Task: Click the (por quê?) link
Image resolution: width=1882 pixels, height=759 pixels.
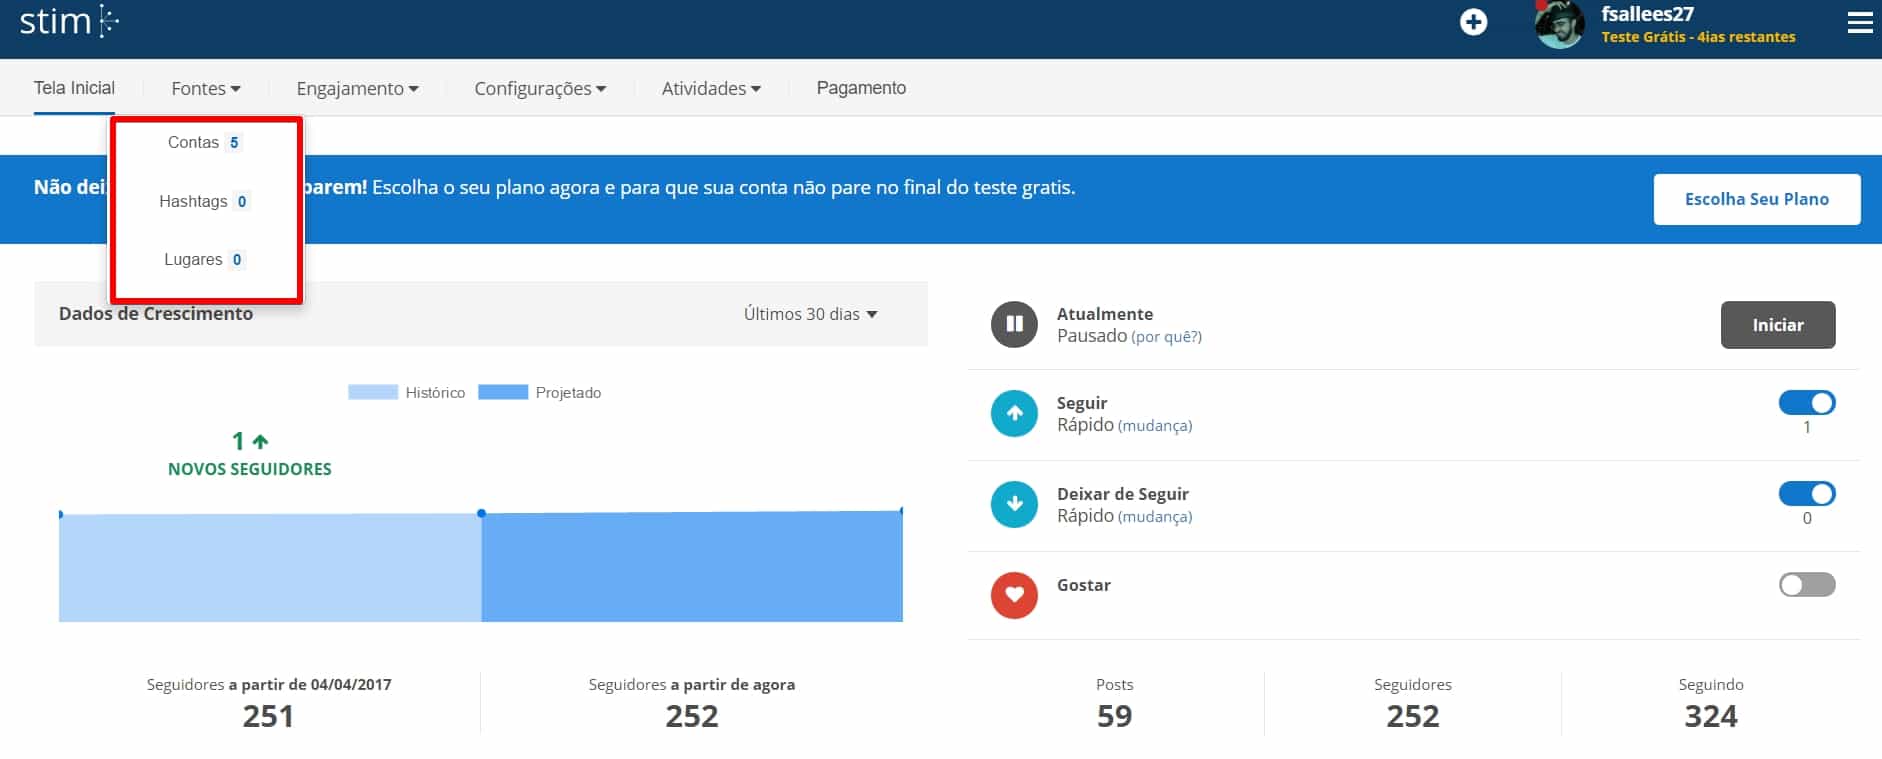Action: click(x=1166, y=337)
